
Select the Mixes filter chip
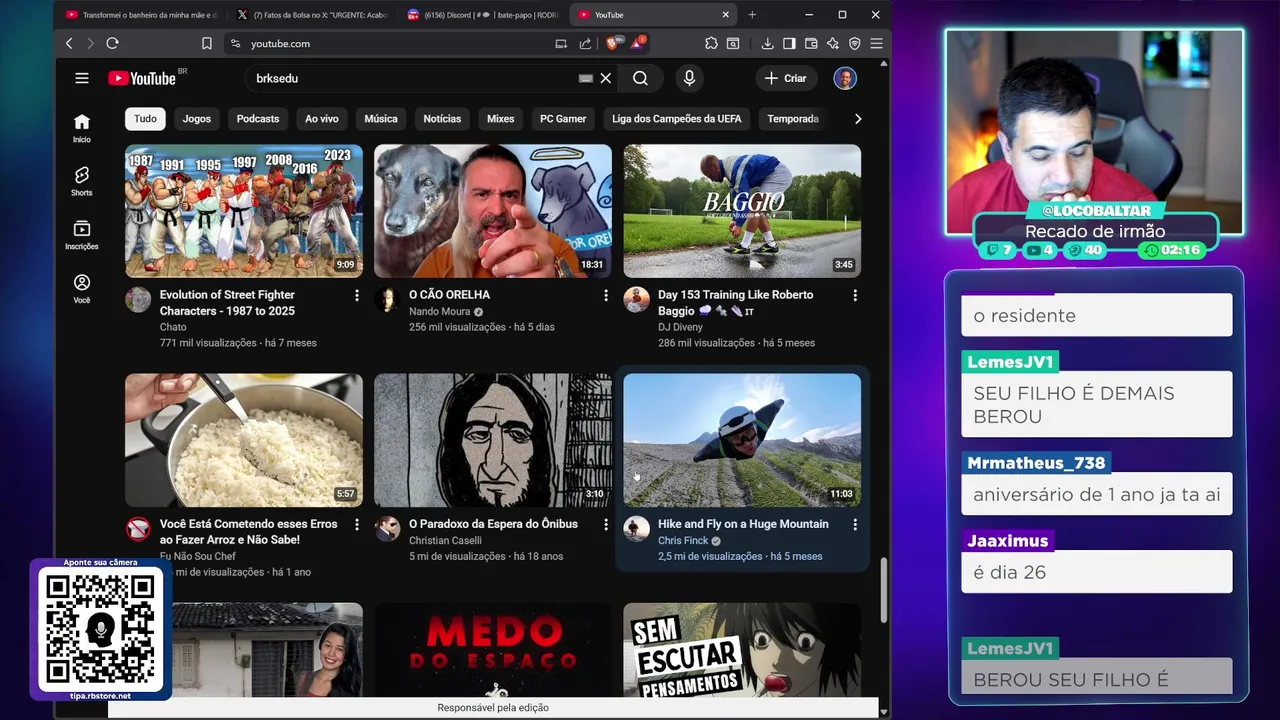(x=501, y=119)
